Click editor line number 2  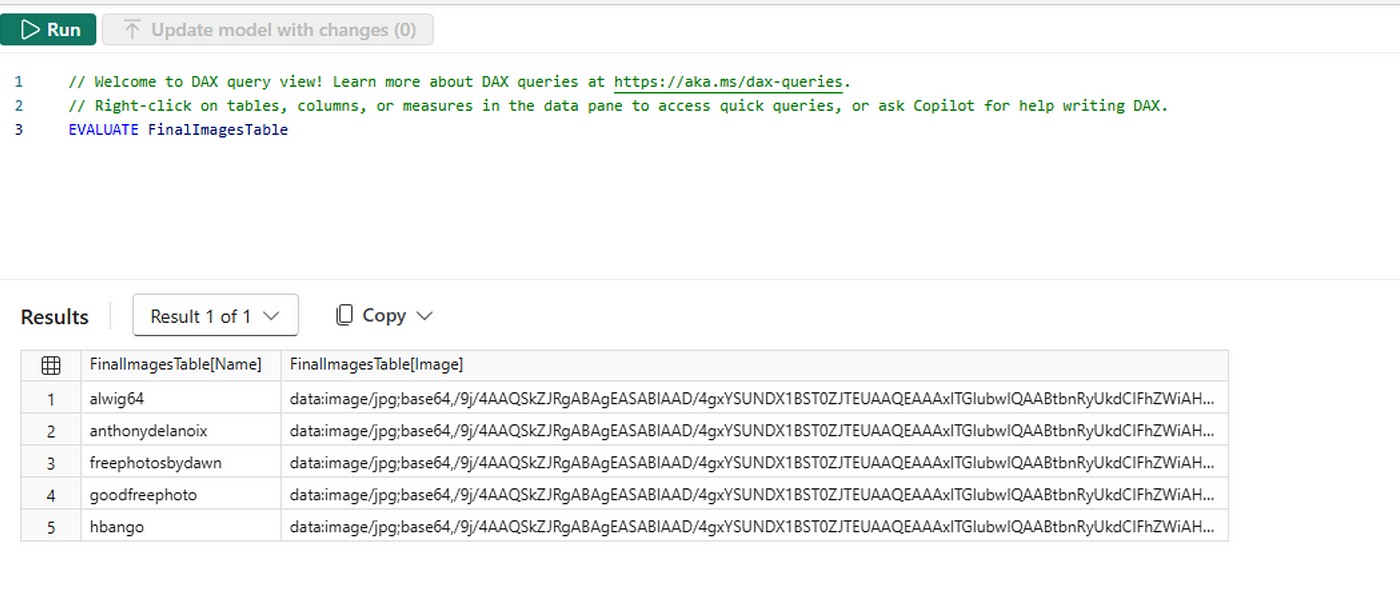tap(19, 106)
